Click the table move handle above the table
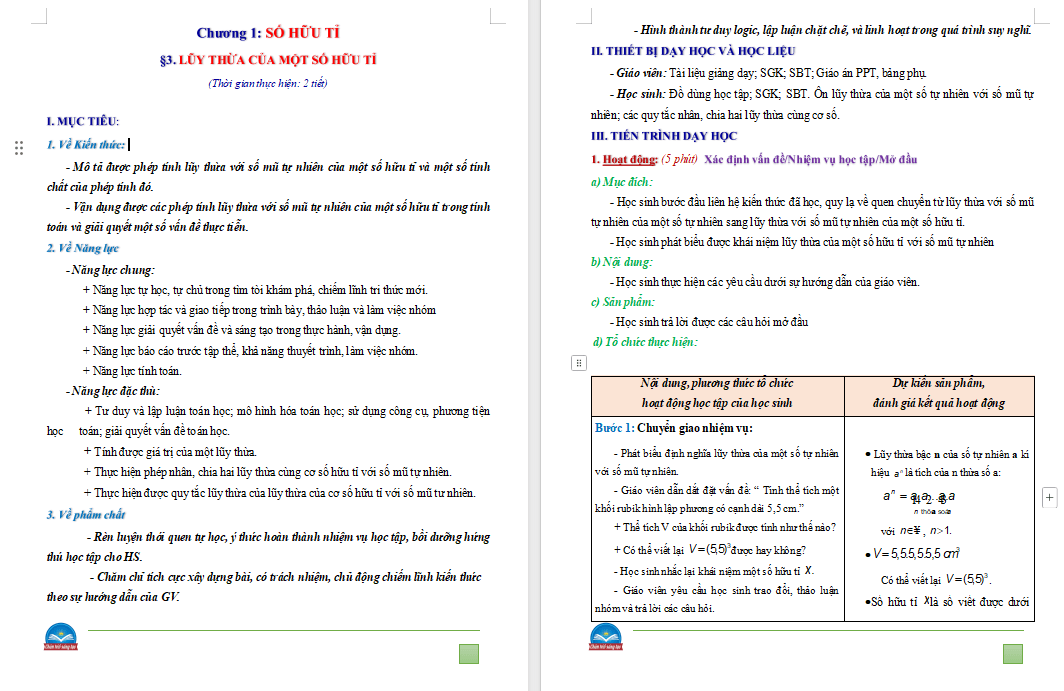This screenshot has width=1064, height=691. 578,363
